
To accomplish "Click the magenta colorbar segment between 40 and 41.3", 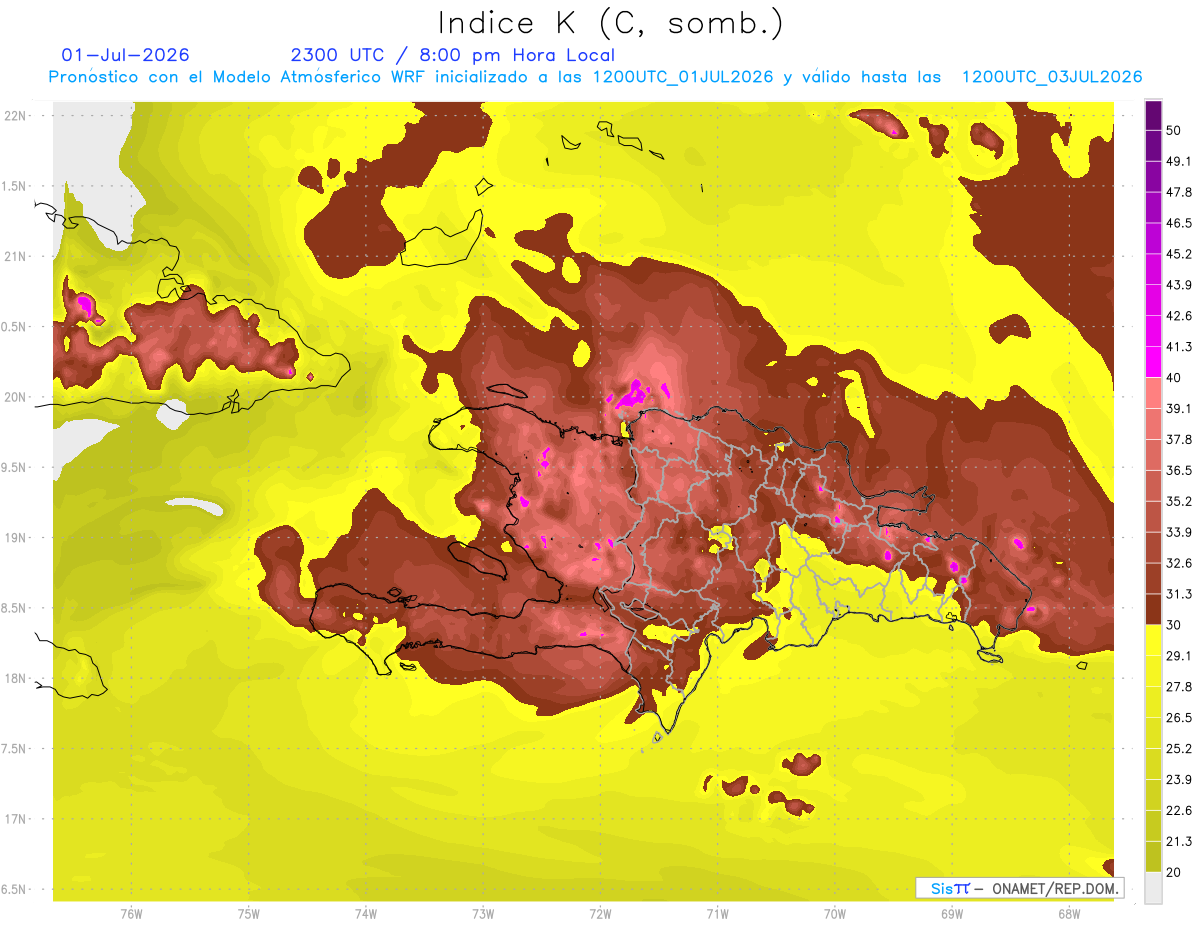I will (x=1153, y=362).
